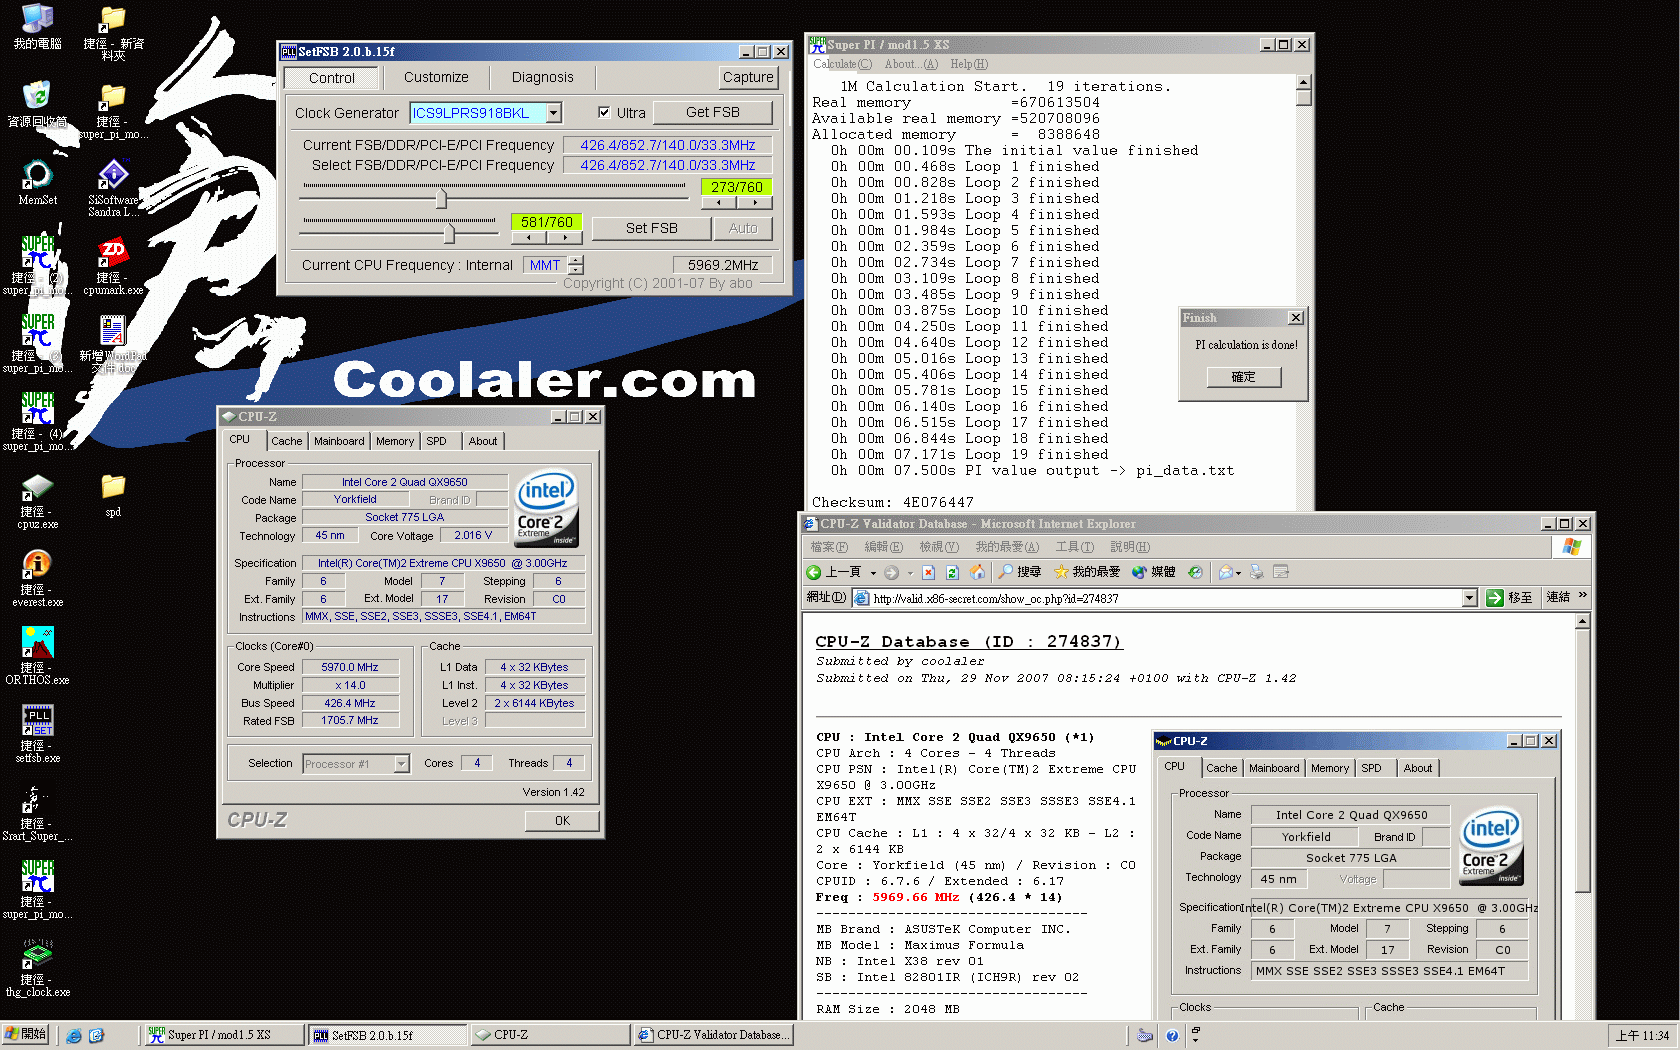
Task: Open the IE address bar dropdown
Action: point(1469,598)
